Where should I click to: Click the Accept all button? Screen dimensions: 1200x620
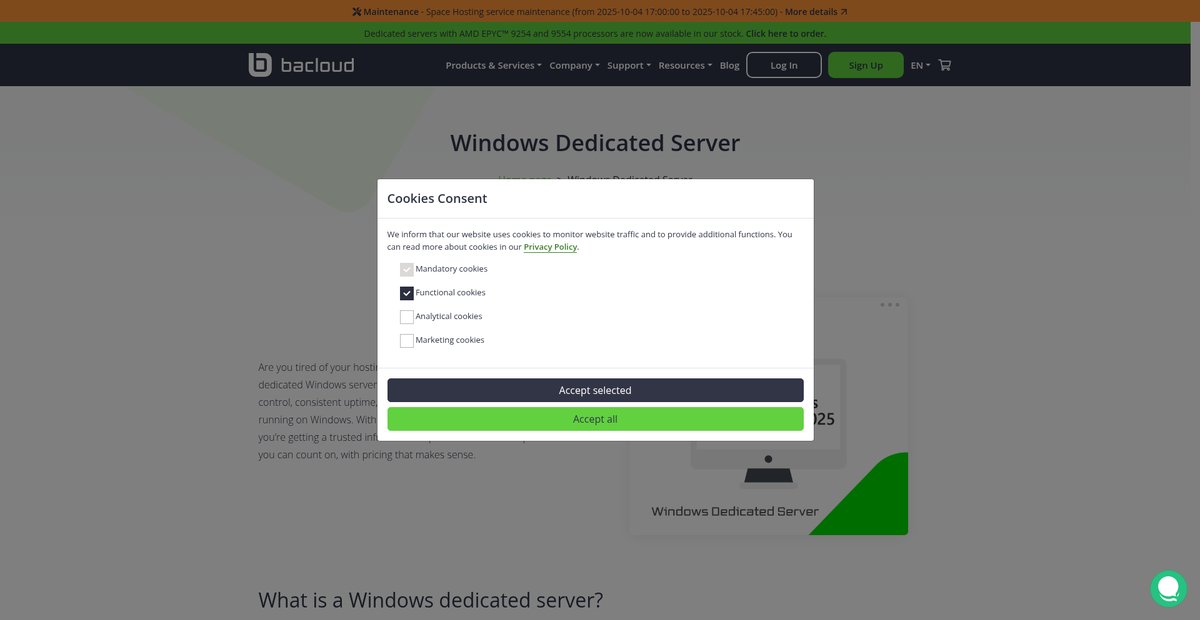(x=595, y=419)
